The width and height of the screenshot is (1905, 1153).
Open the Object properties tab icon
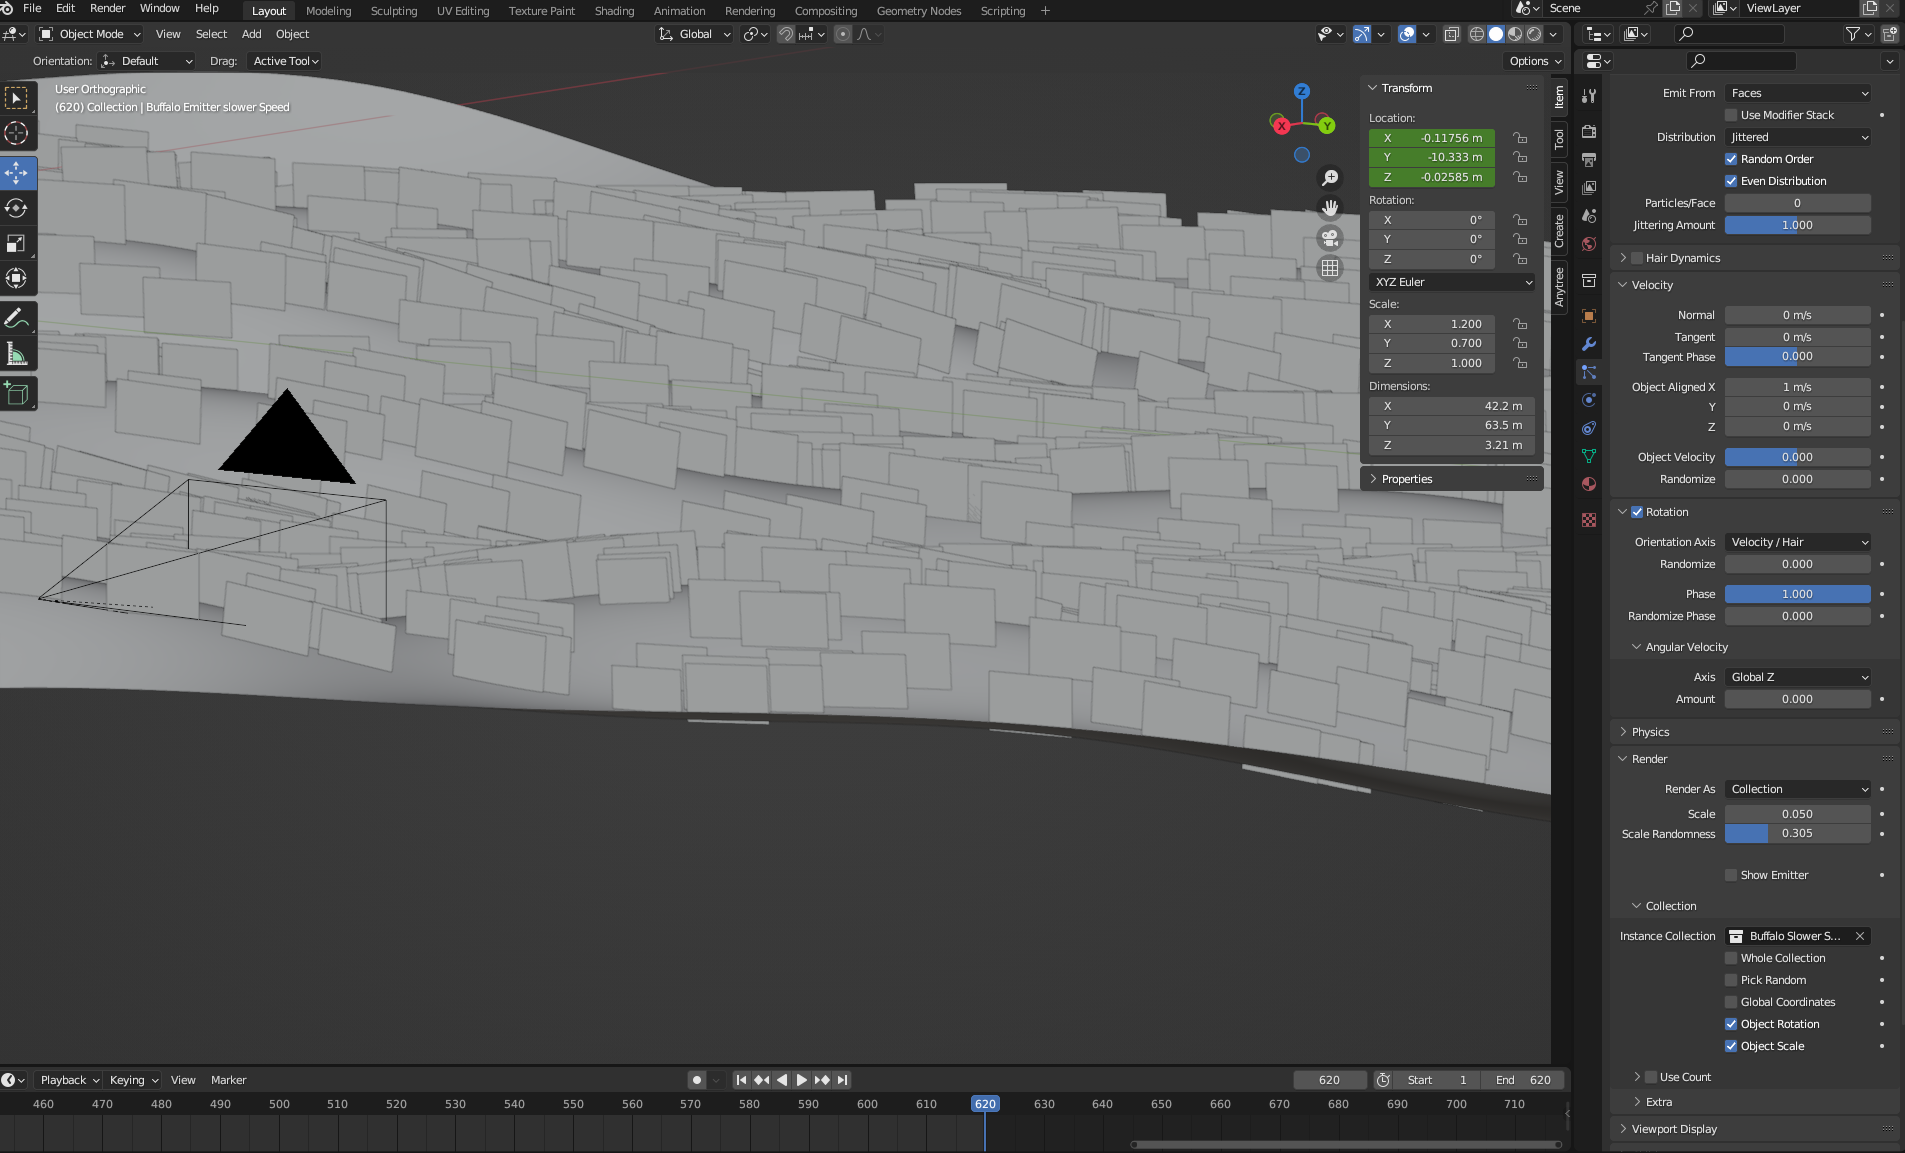[1589, 316]
